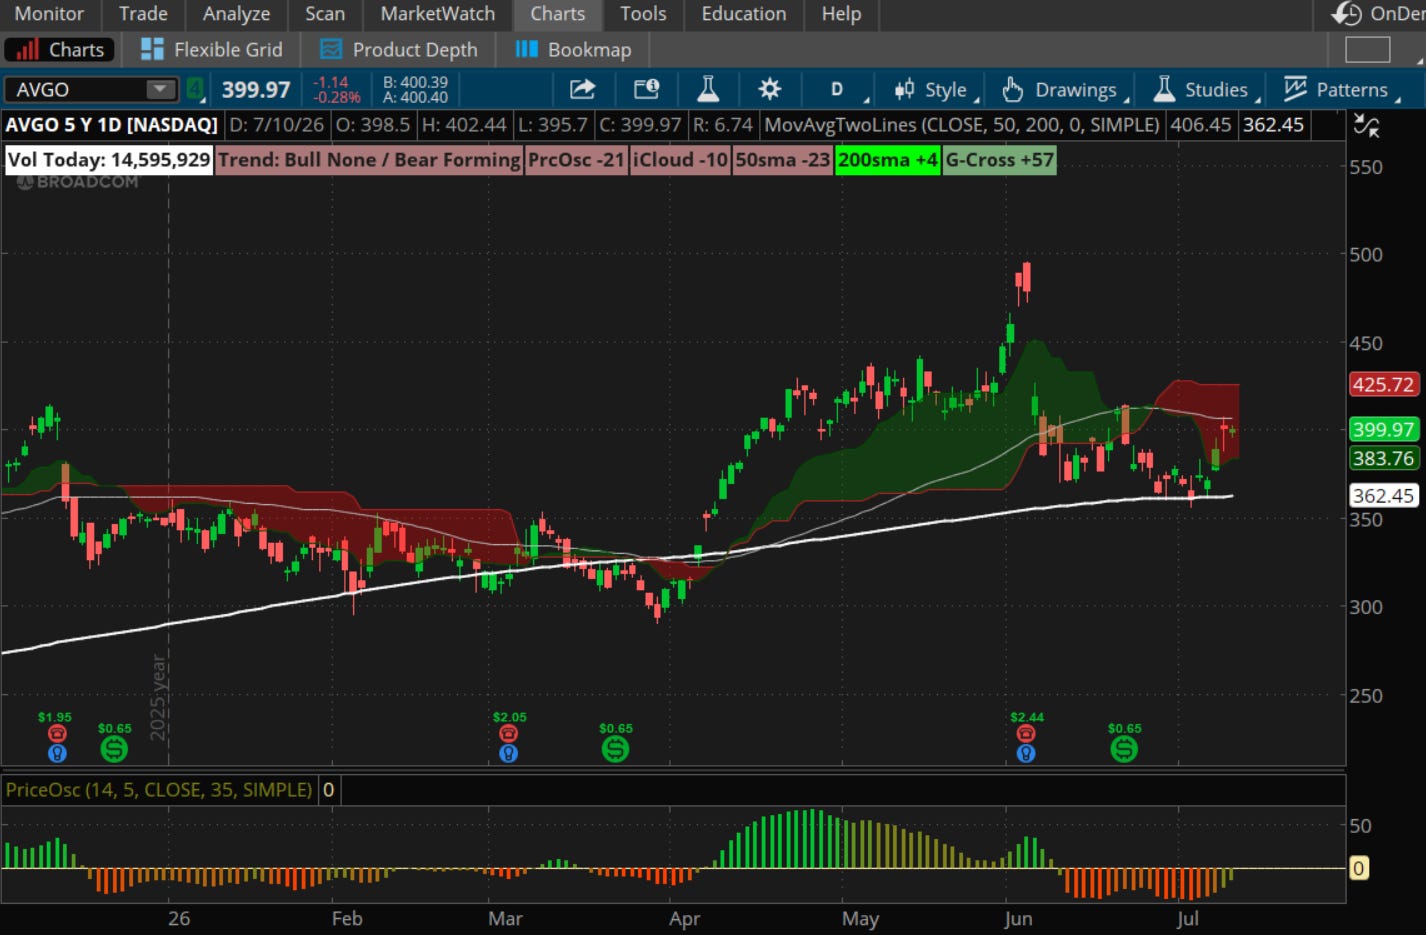The width and height of the screenshot is (1426, 935).
Task: Click the Patterns button
Action: click(x=1342, y=90)
